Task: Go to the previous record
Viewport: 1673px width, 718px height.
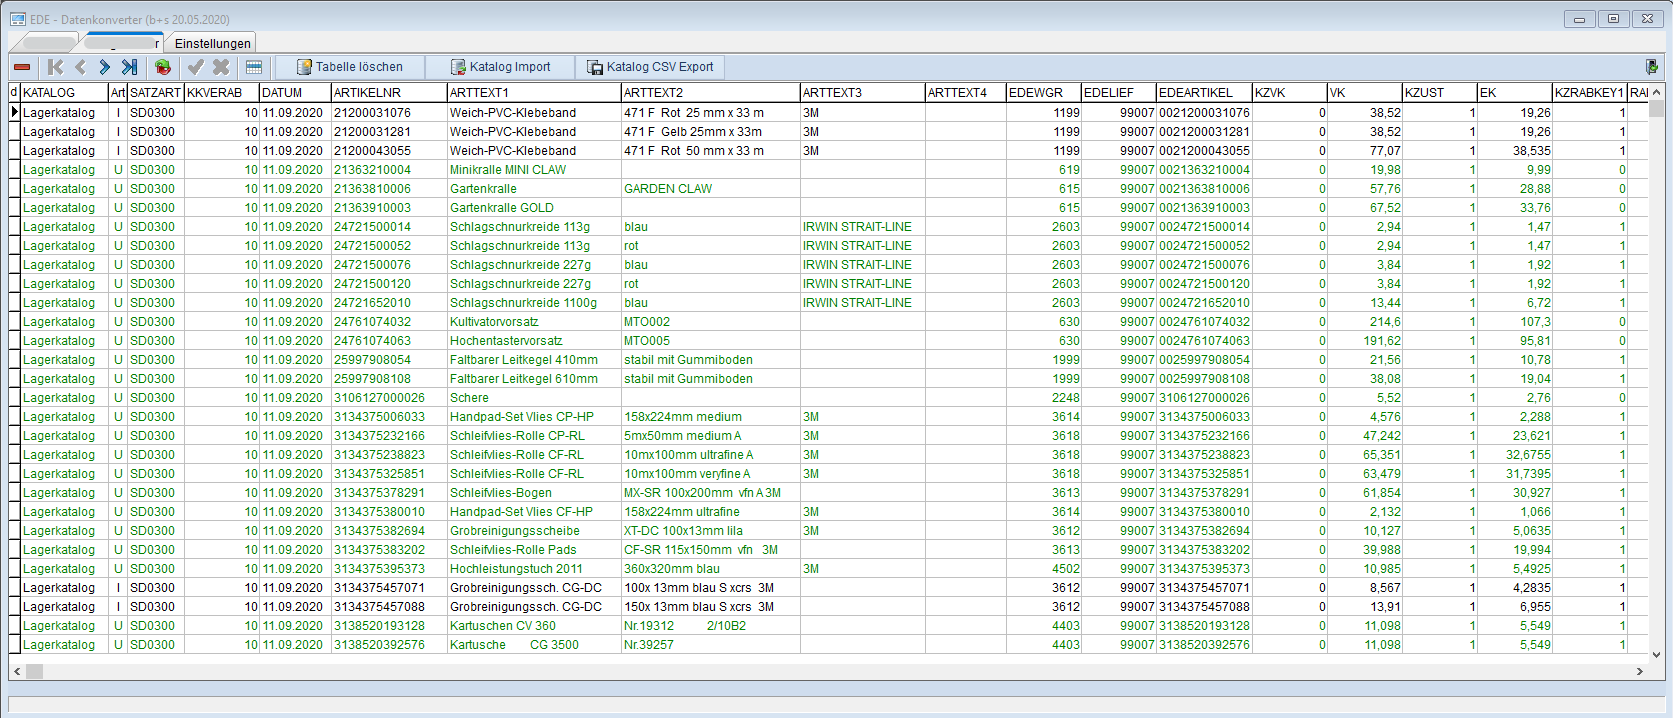Action: click(x=80, y=67)
